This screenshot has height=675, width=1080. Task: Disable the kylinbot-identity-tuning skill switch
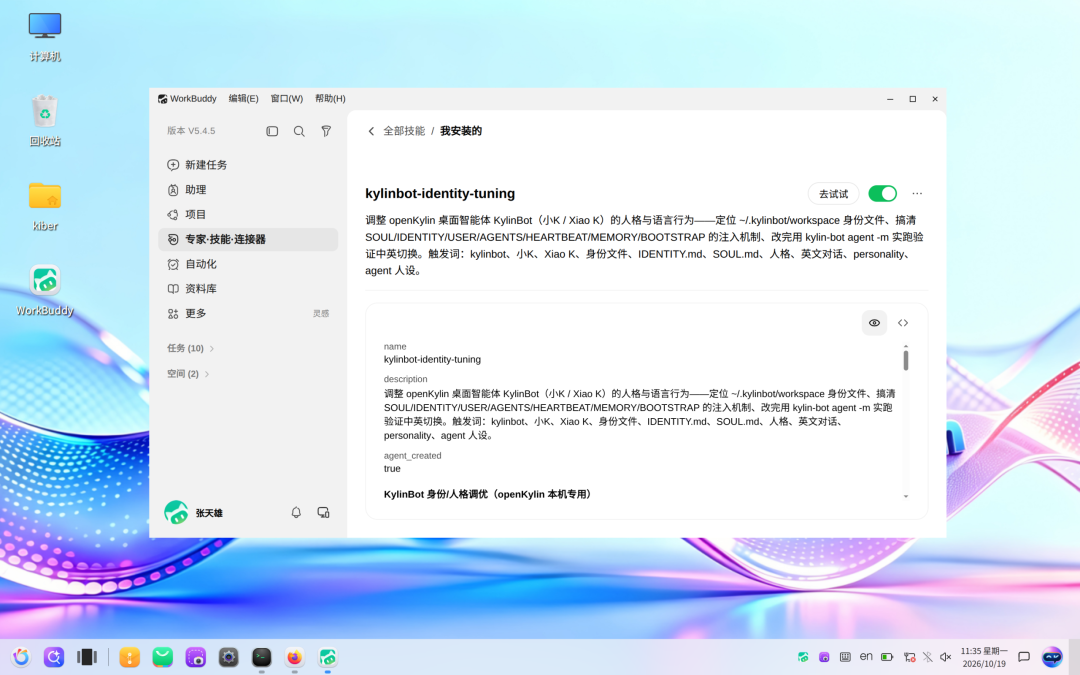(882, 194)
